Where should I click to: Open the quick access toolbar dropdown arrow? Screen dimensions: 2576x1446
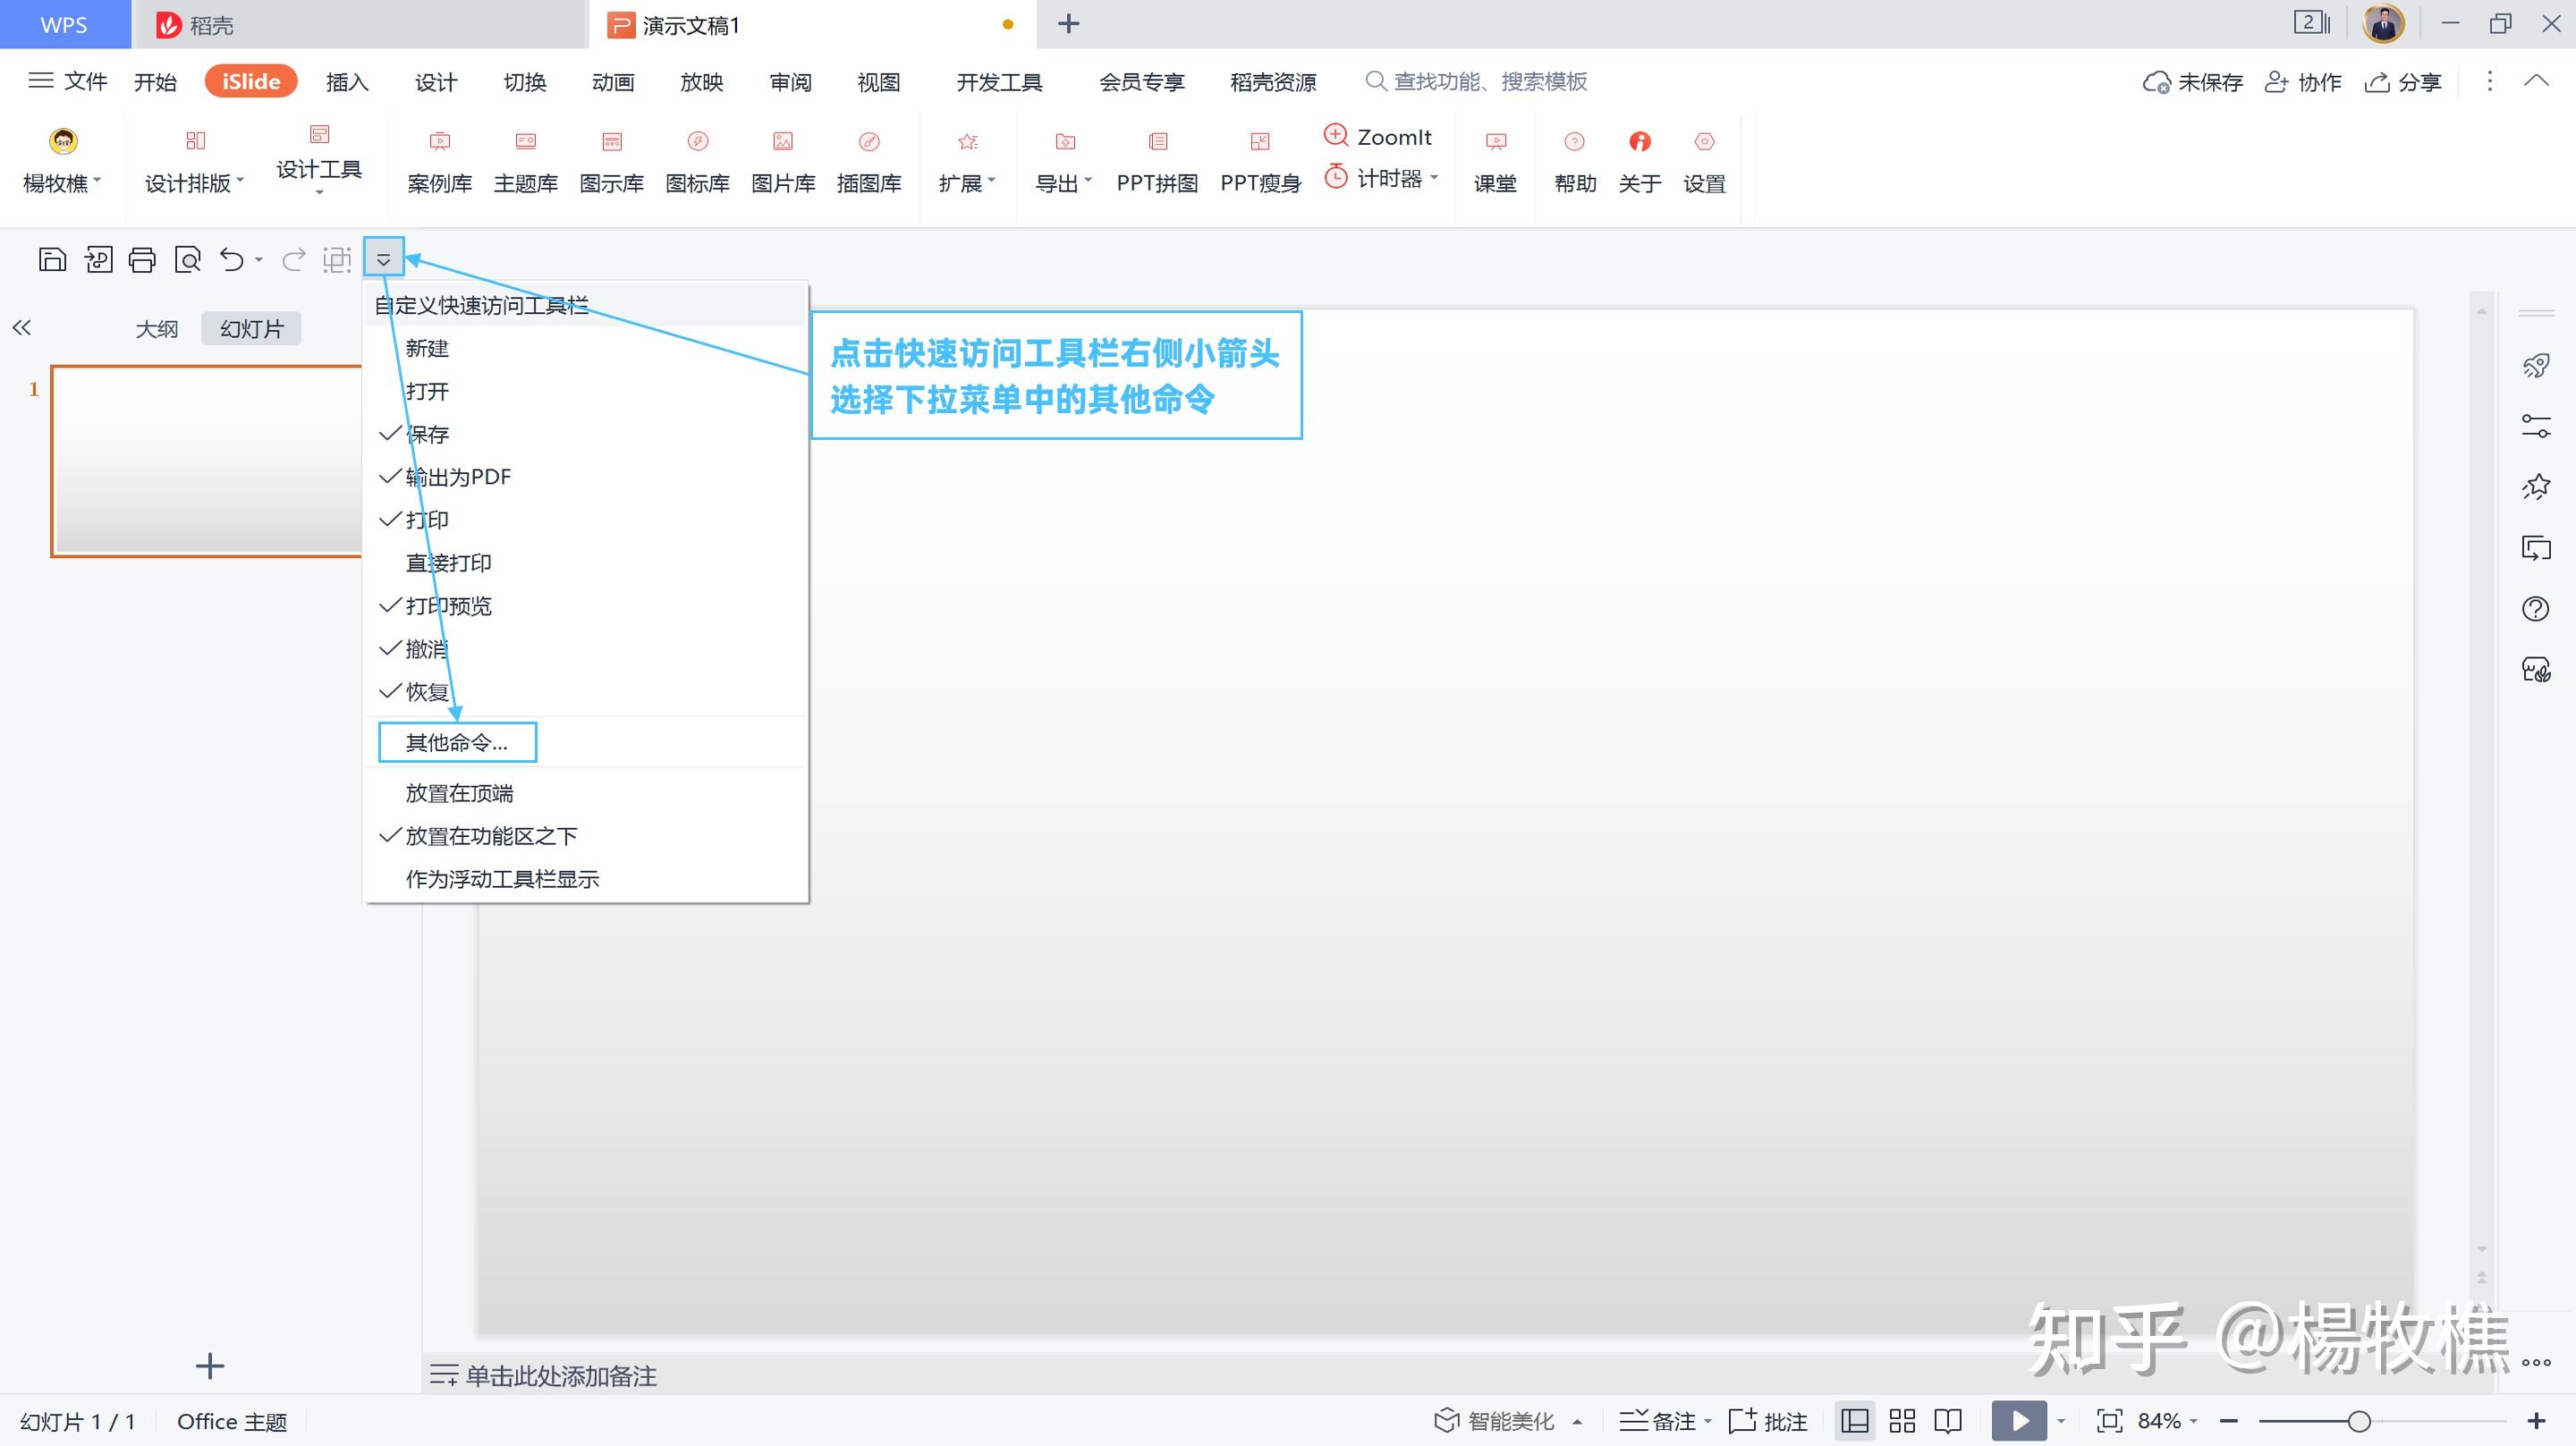(x=384, y=257)
